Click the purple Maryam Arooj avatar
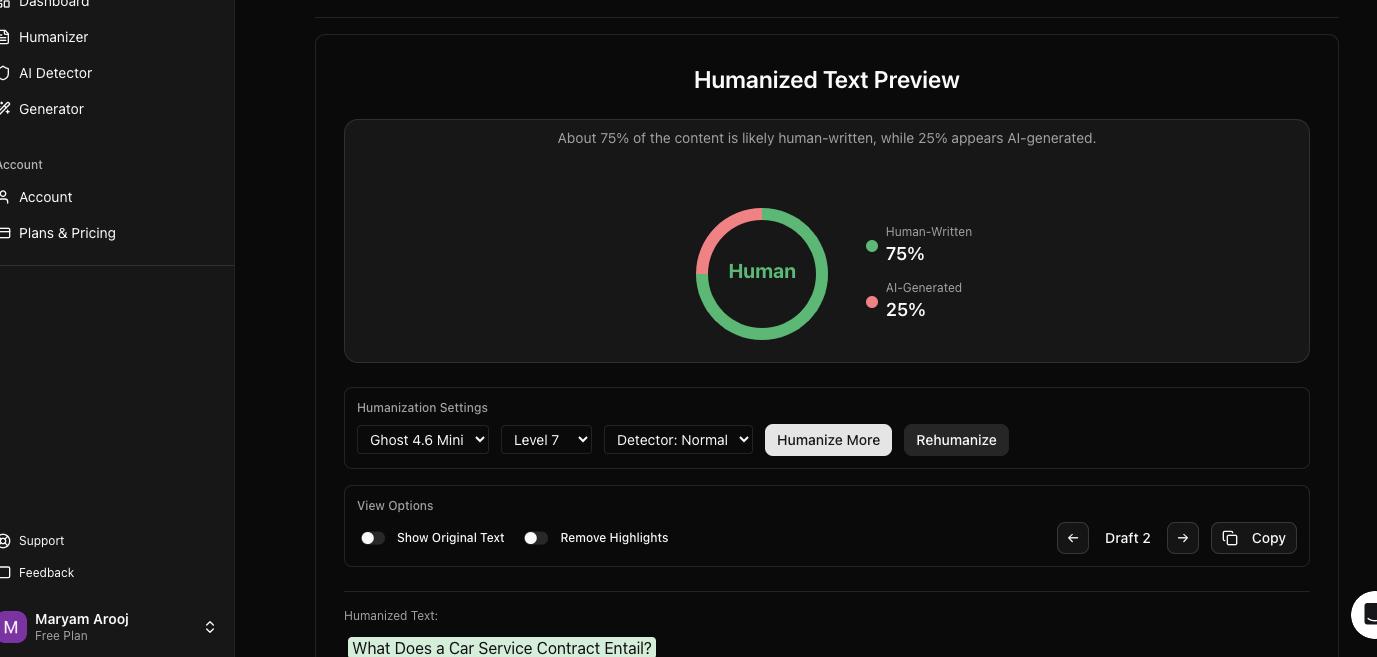This screenshot has width=1377, height=657. click(x=12, y=627)
